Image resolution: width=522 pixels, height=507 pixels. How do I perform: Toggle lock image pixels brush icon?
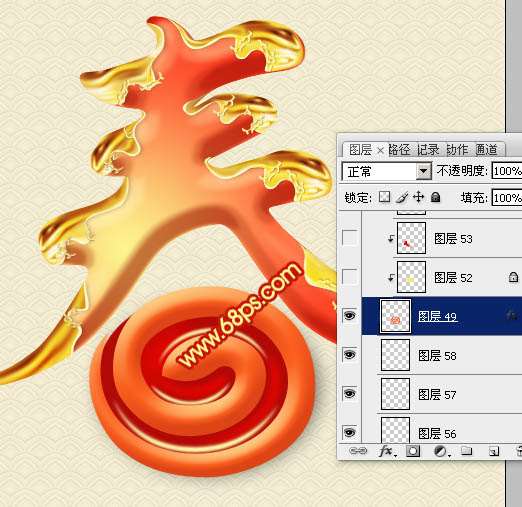[402, 197]
